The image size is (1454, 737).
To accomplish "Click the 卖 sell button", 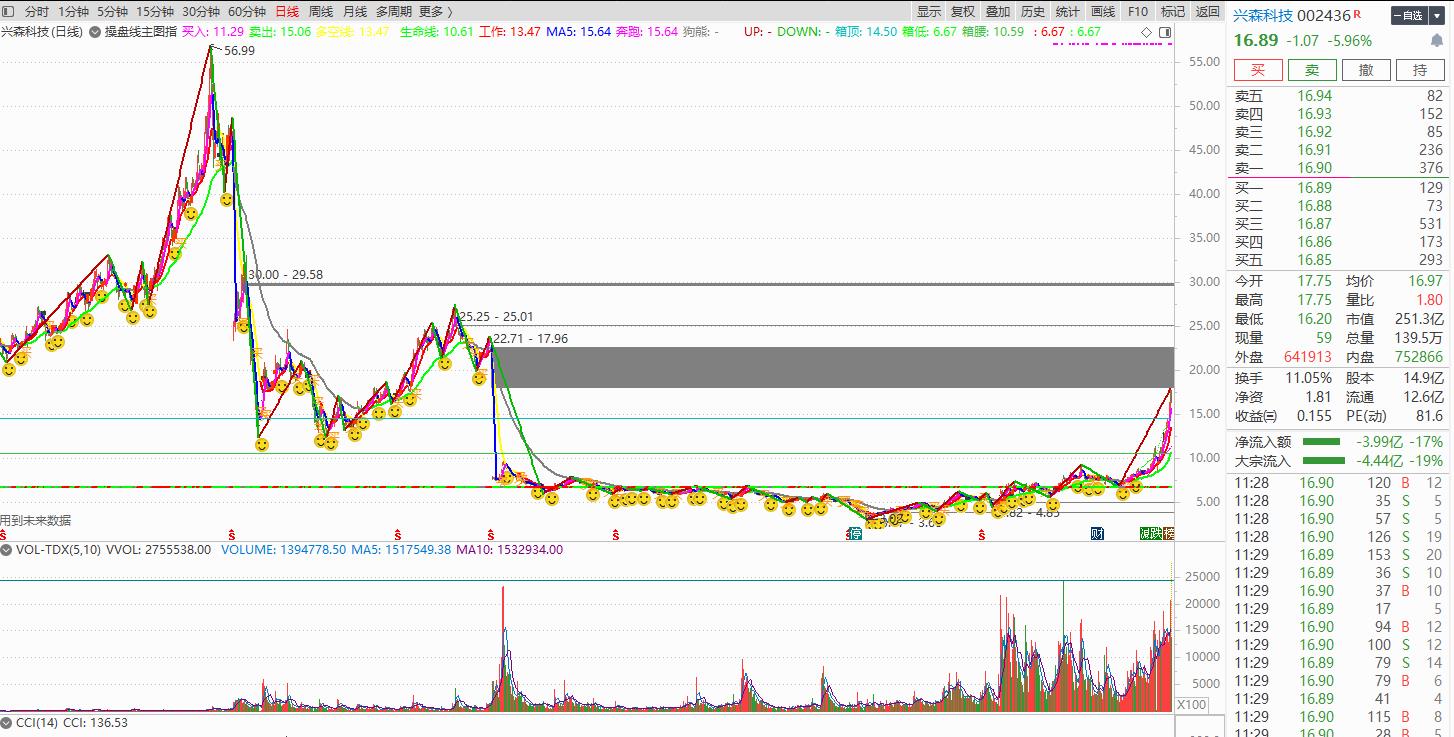I will [1312, 70].
